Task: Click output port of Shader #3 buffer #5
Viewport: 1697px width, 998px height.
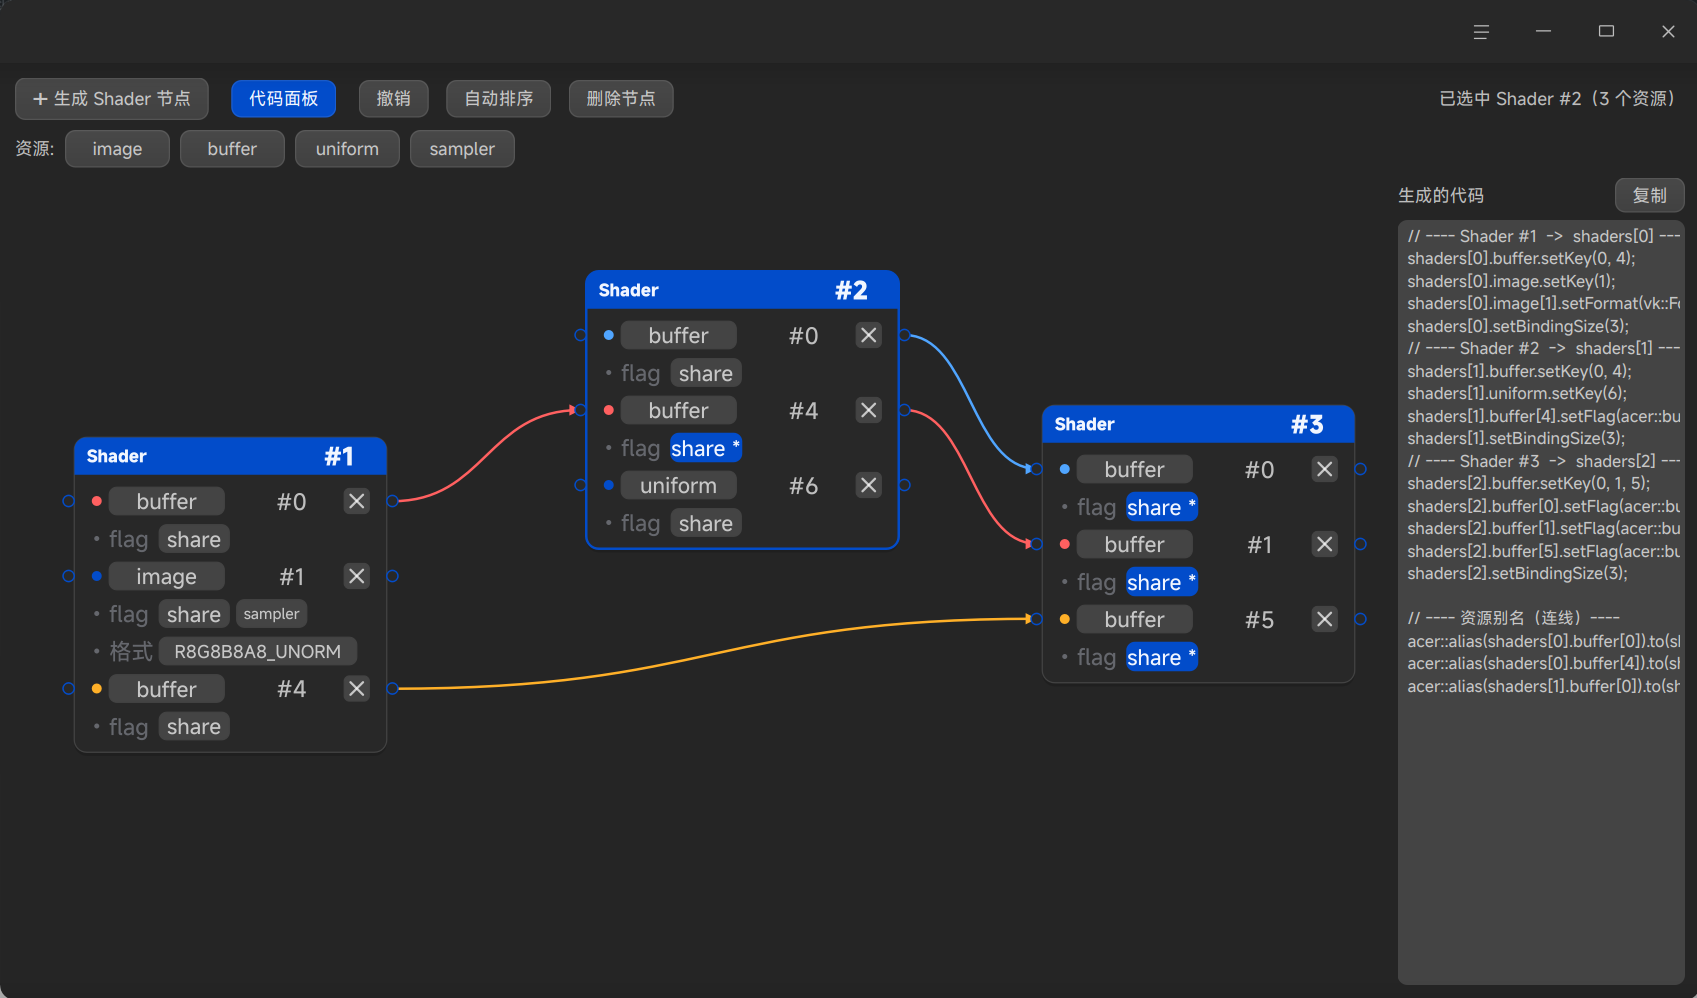Action: tap(1361, 619)
